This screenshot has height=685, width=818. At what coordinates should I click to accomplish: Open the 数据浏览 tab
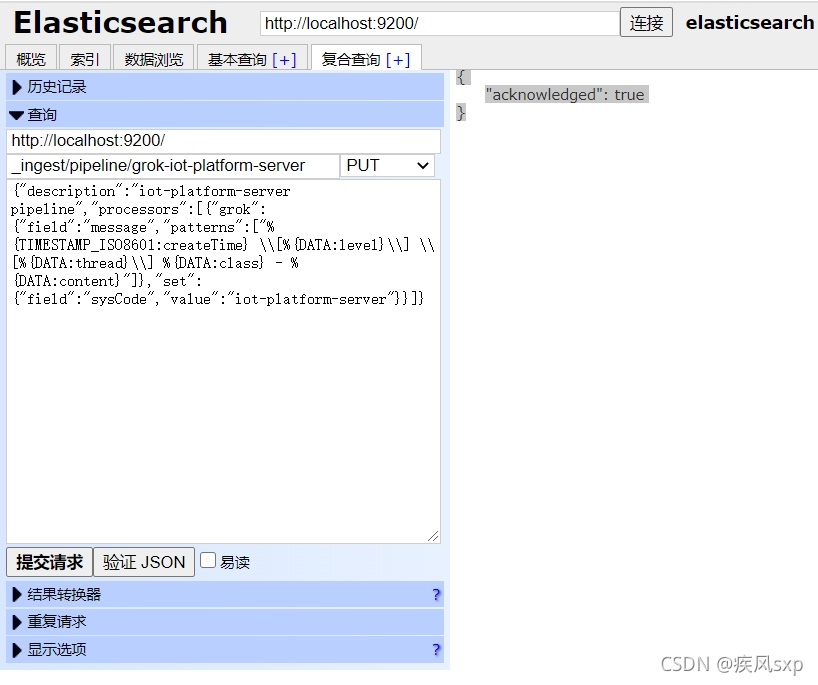point(153,59)
